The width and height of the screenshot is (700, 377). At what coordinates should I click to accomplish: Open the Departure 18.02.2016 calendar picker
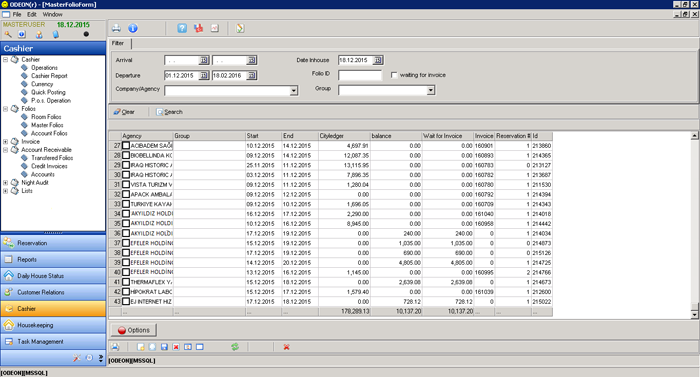pyautogui.click(x=252, y=75)
